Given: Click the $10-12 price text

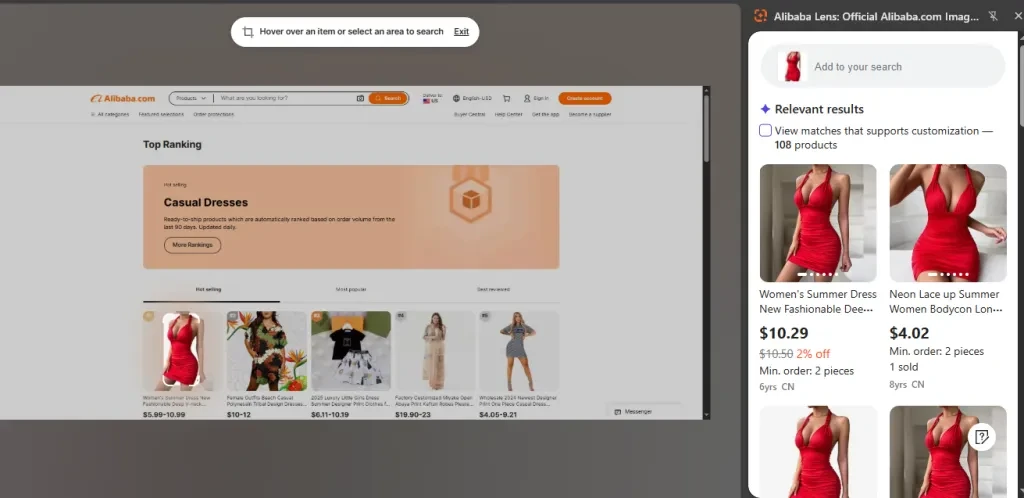Looking at the screenshot, I should pyautogui.click(x=239, y=414).
